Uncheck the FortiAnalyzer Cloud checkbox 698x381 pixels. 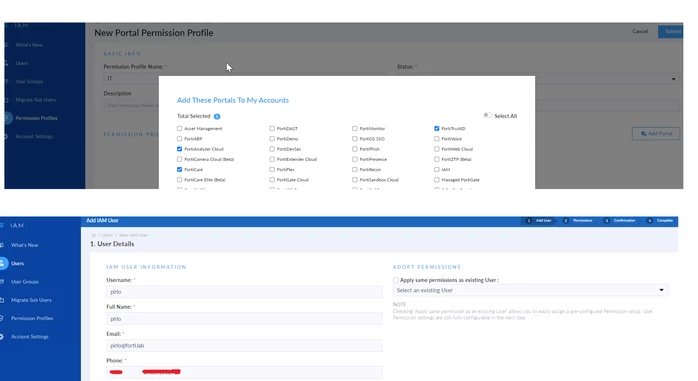pyautogui.click(x=179, y=149)
